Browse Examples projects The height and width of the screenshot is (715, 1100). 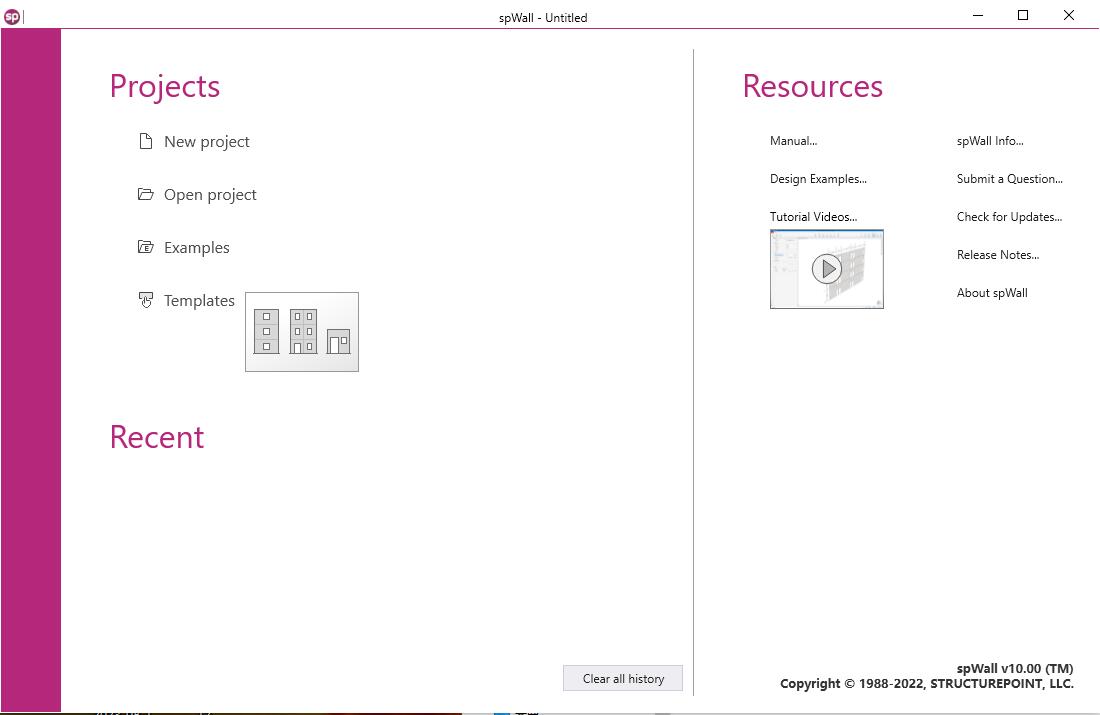pos(196,248)
